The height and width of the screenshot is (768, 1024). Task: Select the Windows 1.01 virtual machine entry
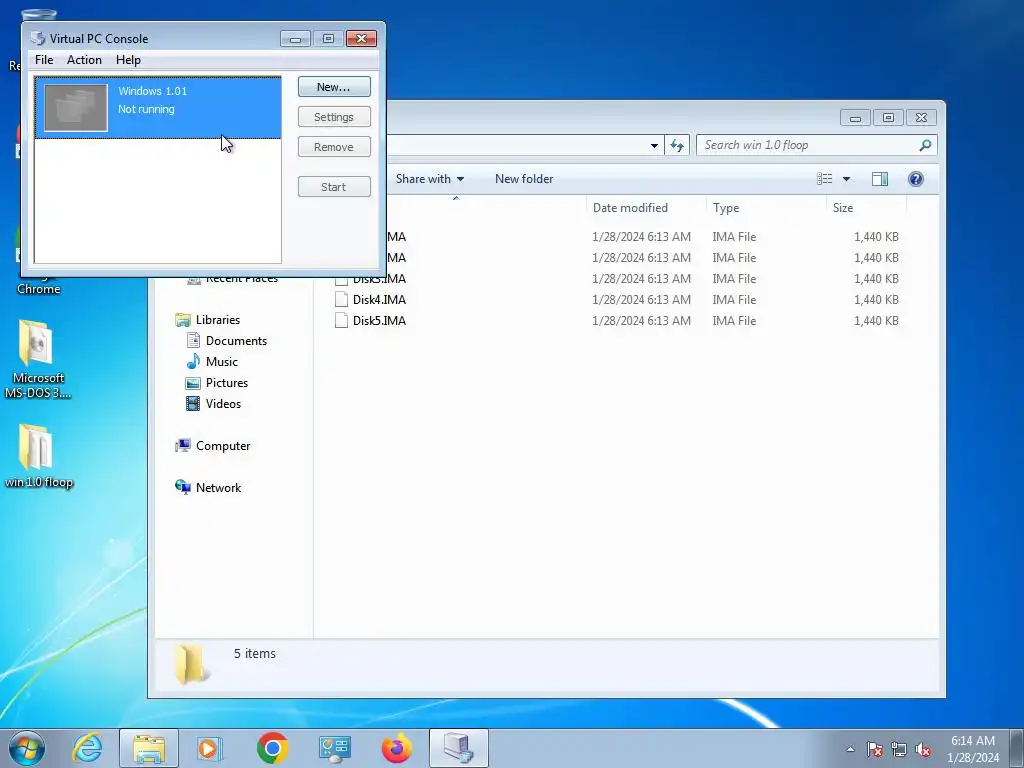pos(157,107)
